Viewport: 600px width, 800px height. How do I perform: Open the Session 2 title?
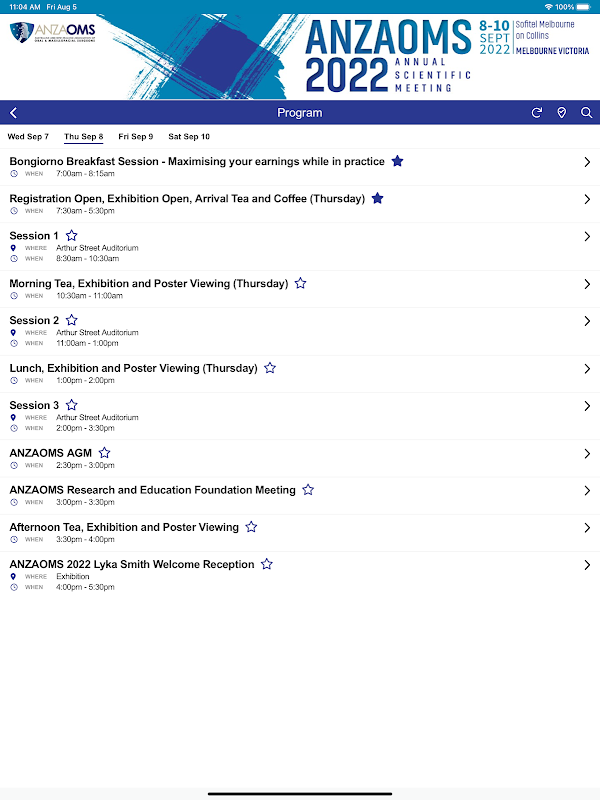tap(34, 320)
